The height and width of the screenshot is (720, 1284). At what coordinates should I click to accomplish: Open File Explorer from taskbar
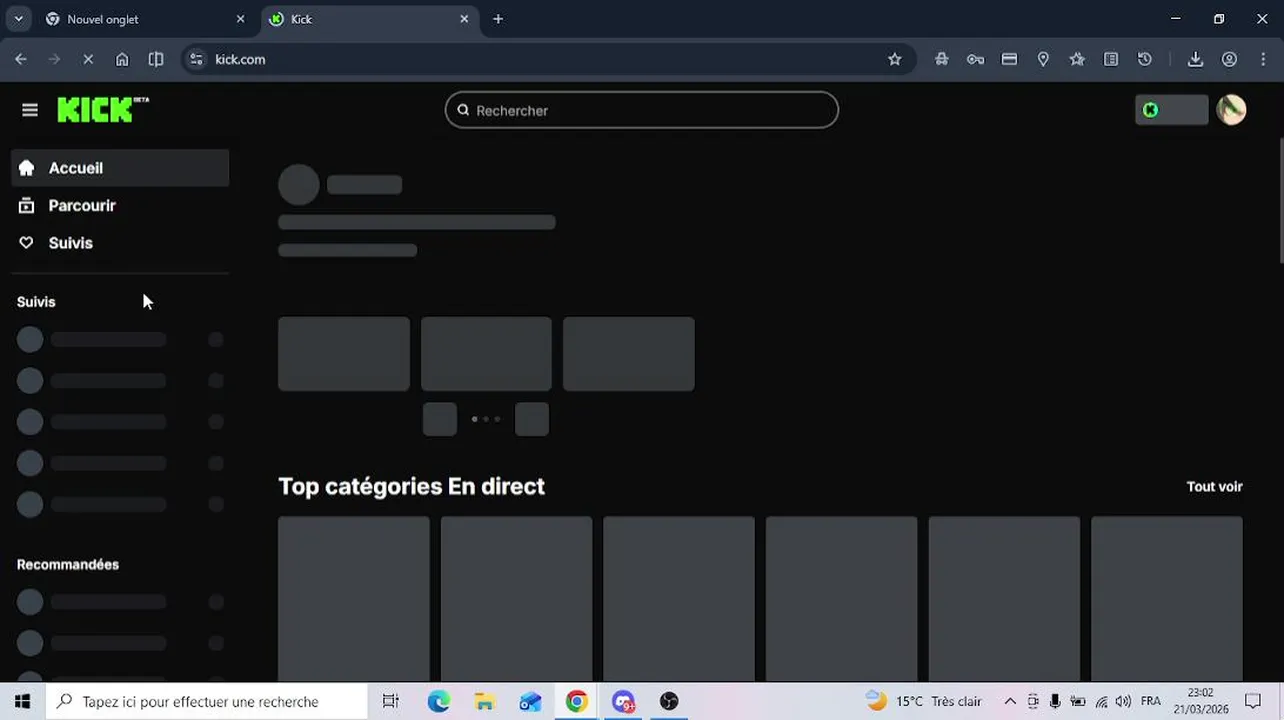[485, 701]
